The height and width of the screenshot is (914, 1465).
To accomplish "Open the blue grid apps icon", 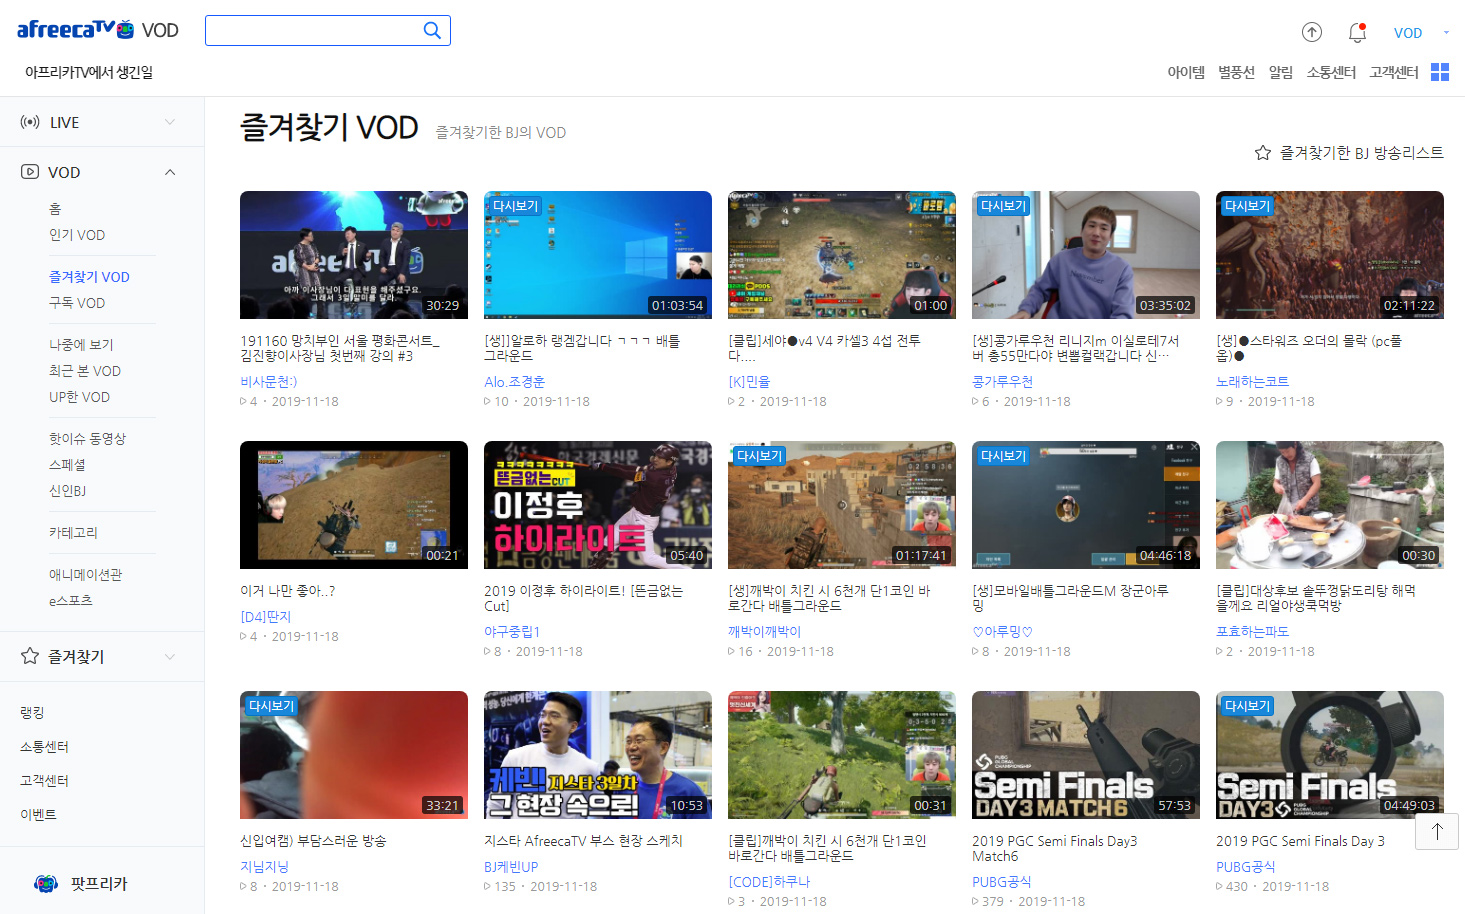I will [1440, 72].
